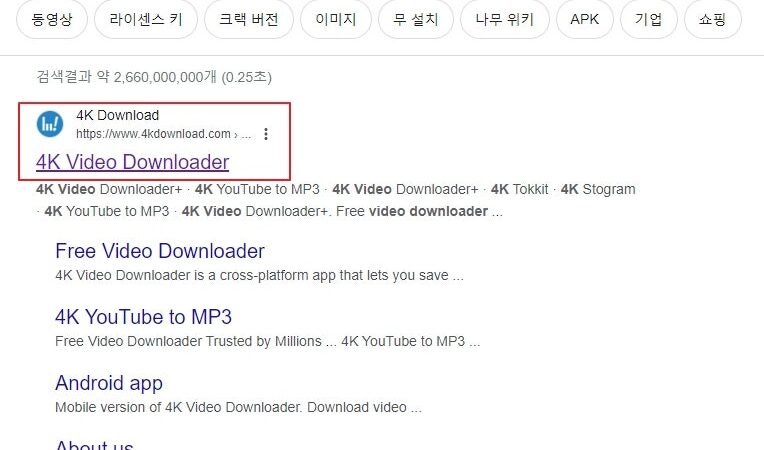Click the 4K Download site name
The width and height of the screenshot is (764, 450).
point(117,115)
